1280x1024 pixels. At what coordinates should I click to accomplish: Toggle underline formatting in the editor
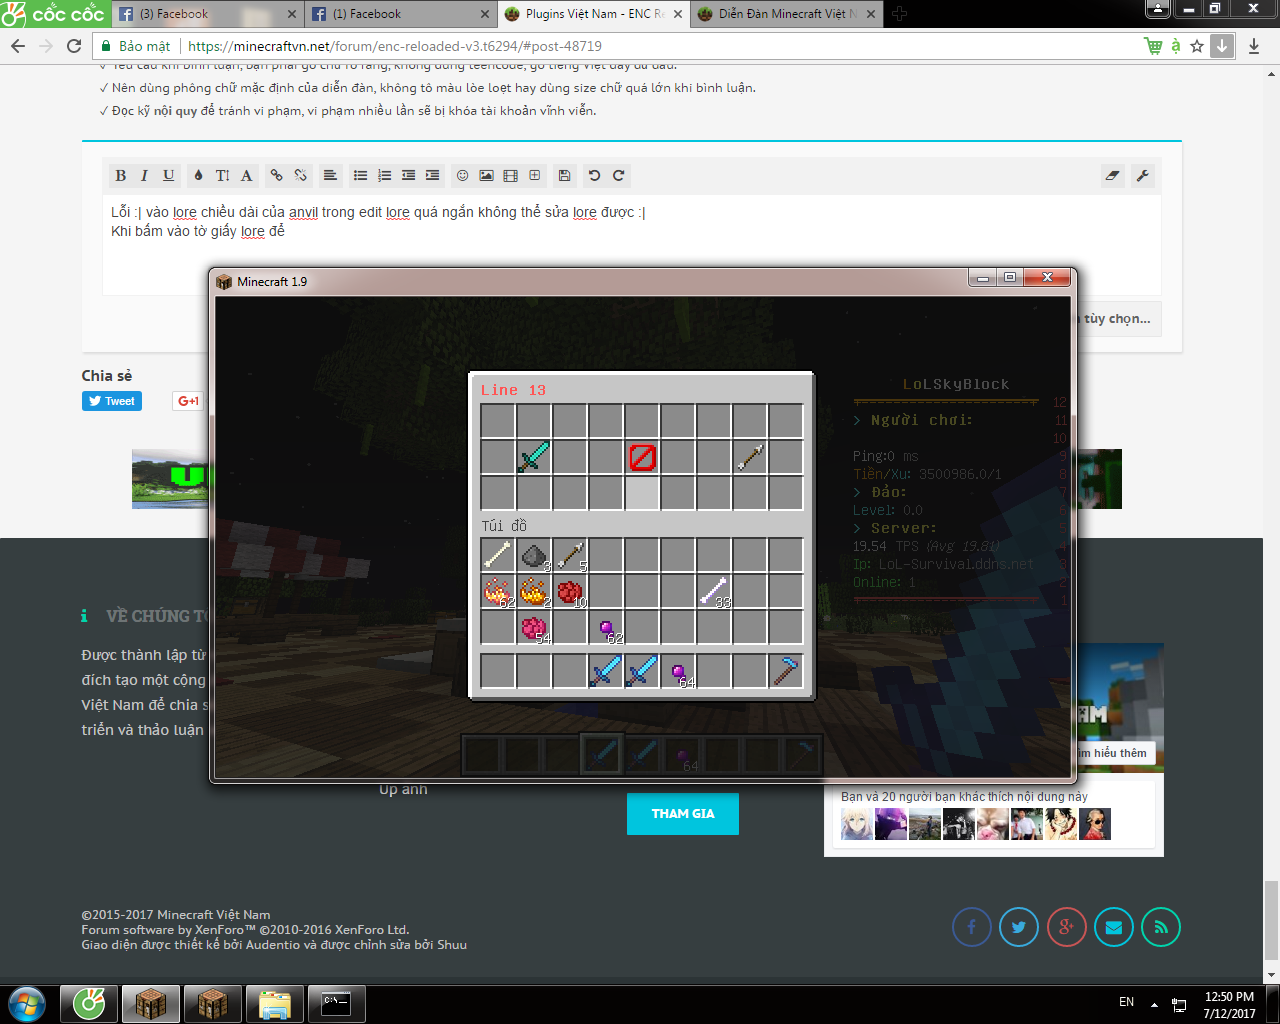(x=168, y=176)
